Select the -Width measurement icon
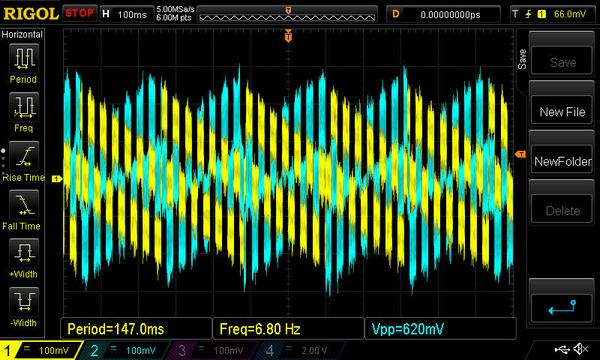 (24, 301)
